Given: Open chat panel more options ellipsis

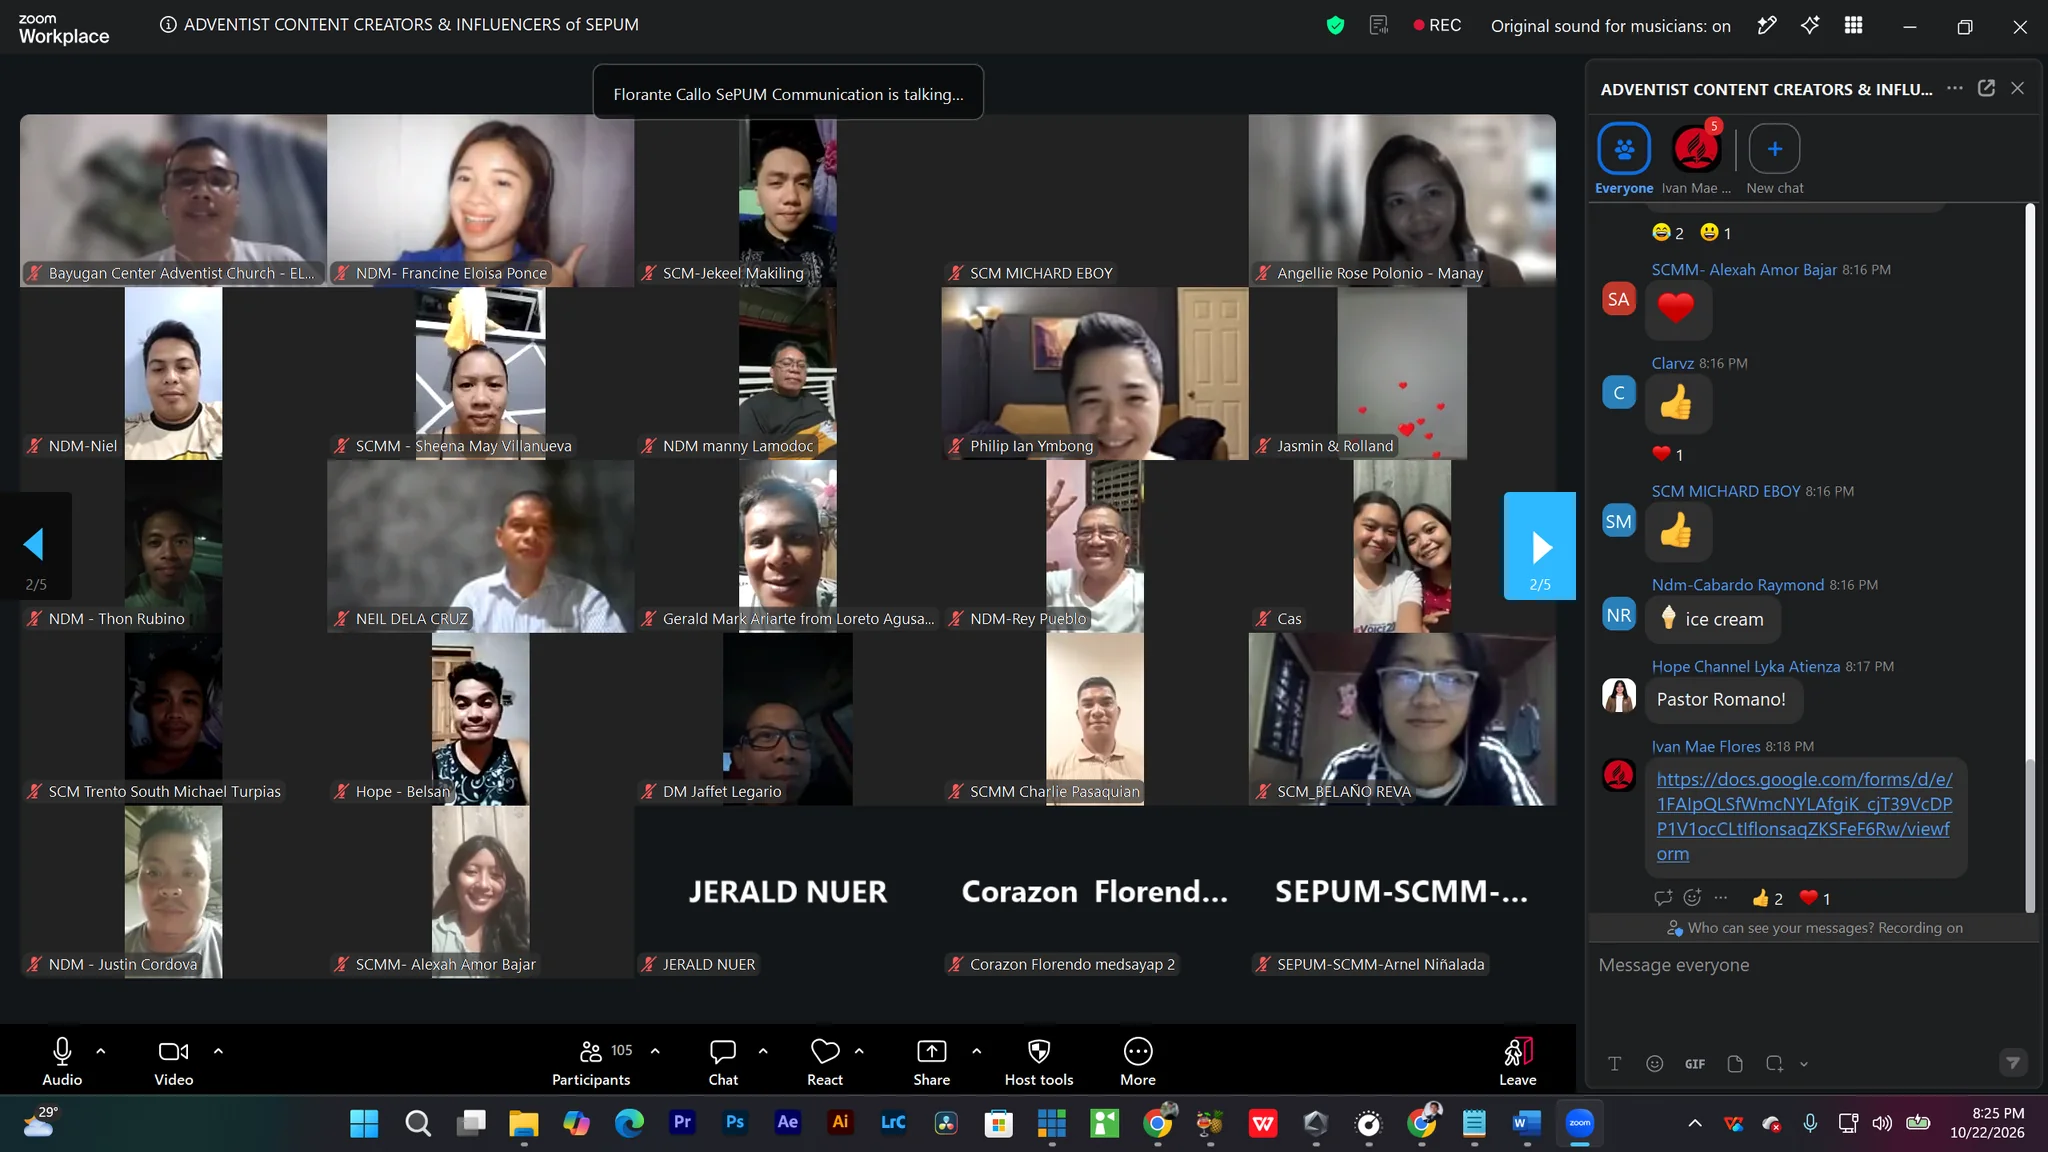Looking at the screenshot, I should point(1955,88).
